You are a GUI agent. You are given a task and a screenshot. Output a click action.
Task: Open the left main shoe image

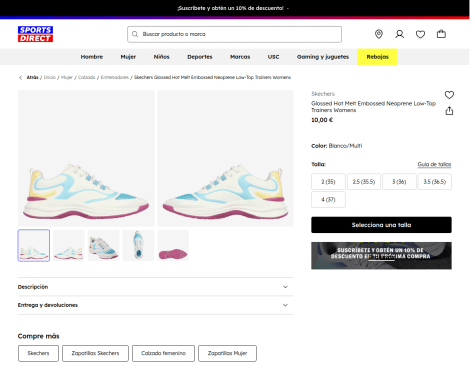pos(86,158)
